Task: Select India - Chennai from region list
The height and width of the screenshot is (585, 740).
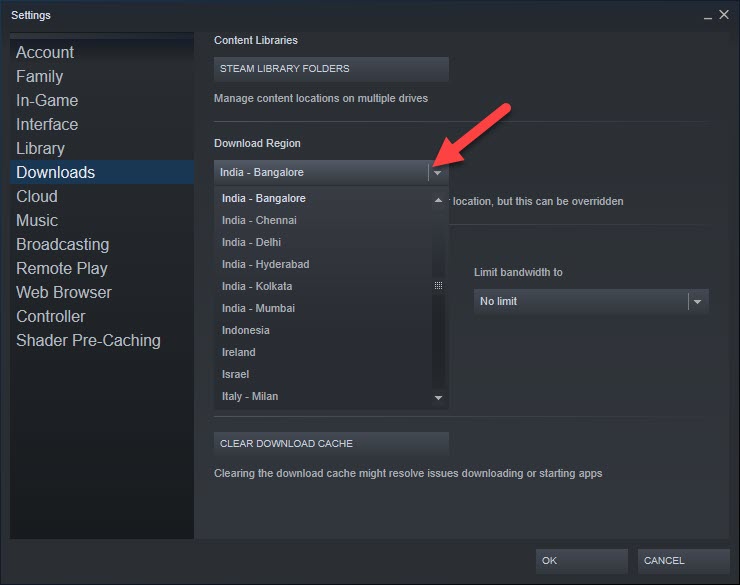Action: click(259, 220)
